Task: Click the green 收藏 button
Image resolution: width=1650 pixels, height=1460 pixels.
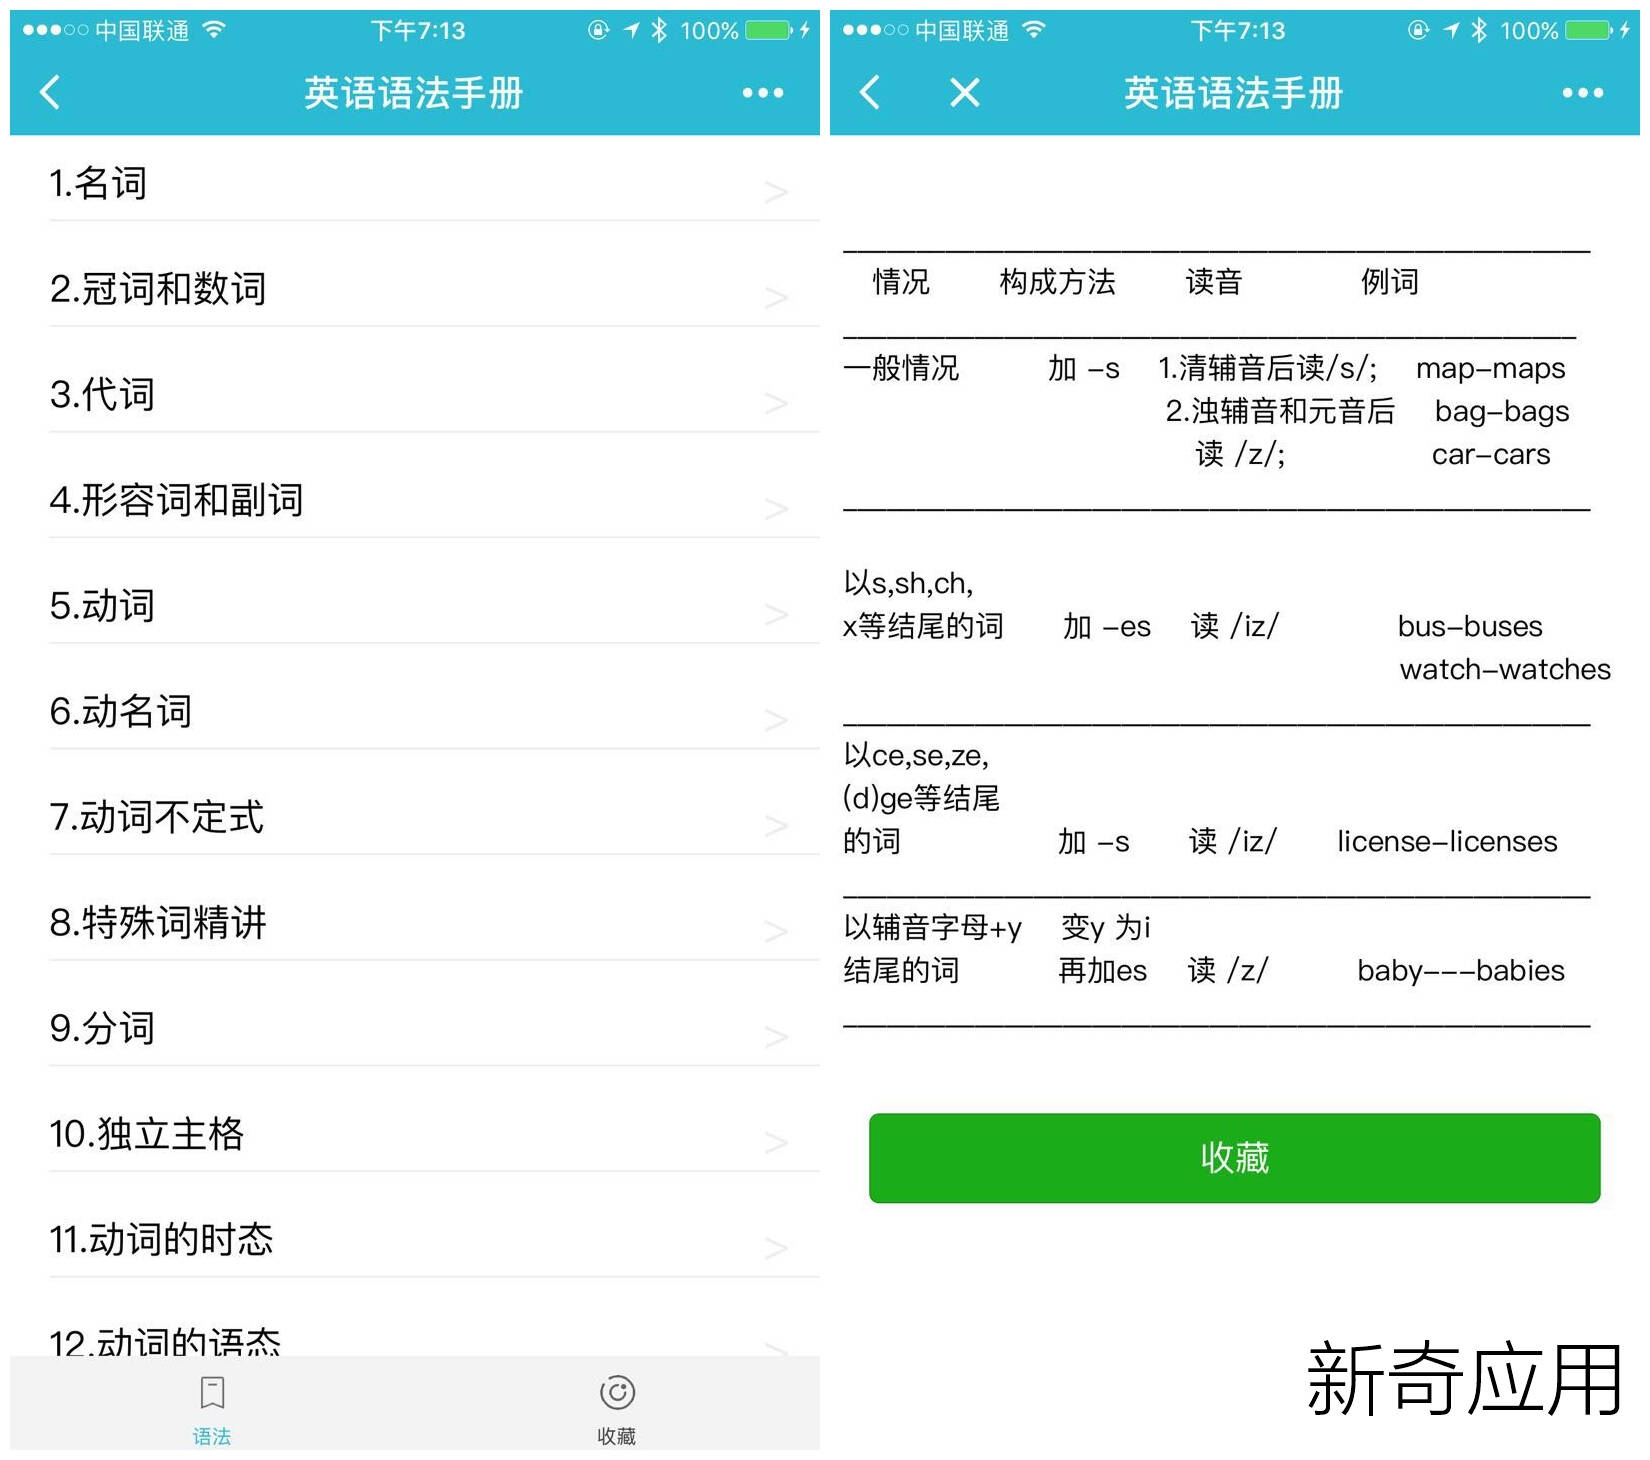Action: pyautogui.click(x=1235, y=1158)
